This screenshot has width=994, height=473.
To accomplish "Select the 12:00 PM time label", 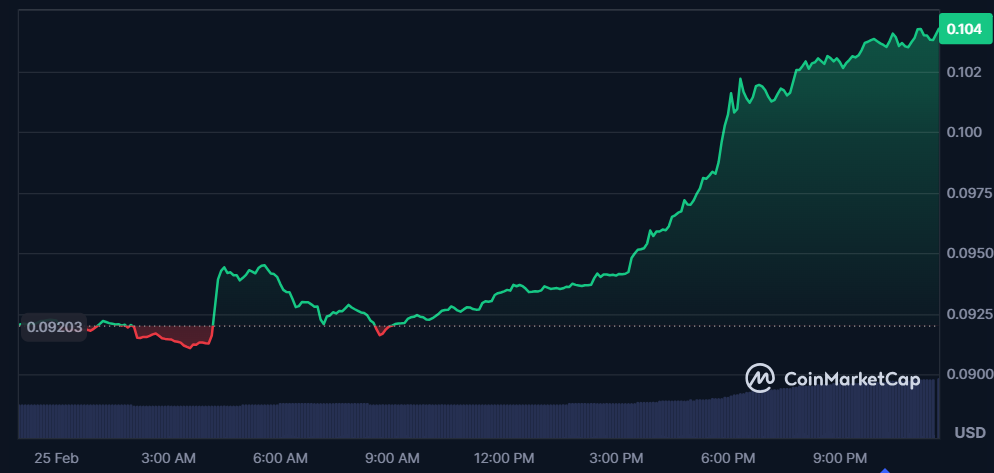I will (x=504, y=458).
